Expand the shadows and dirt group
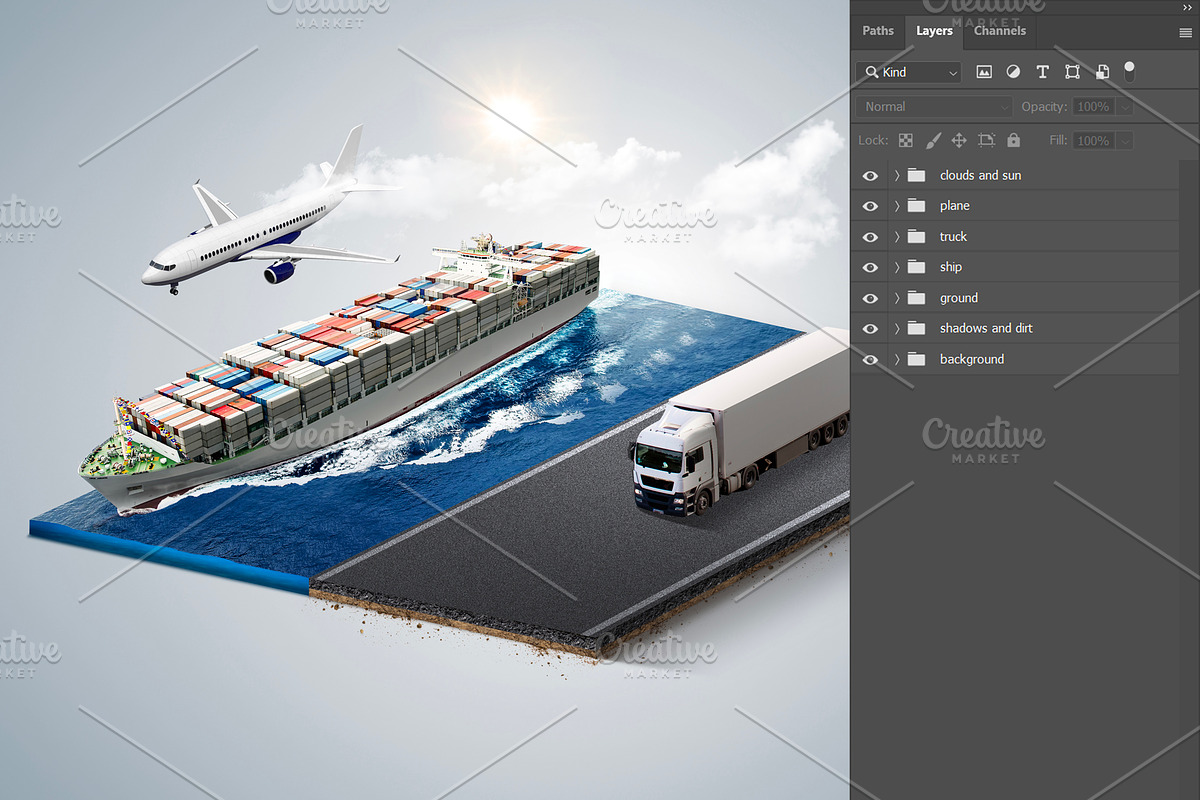Viewport: 1200px width, 800px height. (897, 328)
